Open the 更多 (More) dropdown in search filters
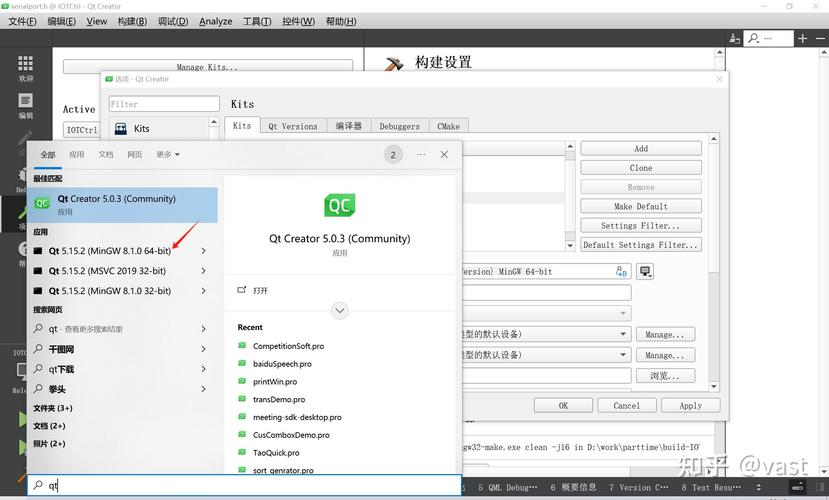829x500 pixels. (x=168, y=154)
